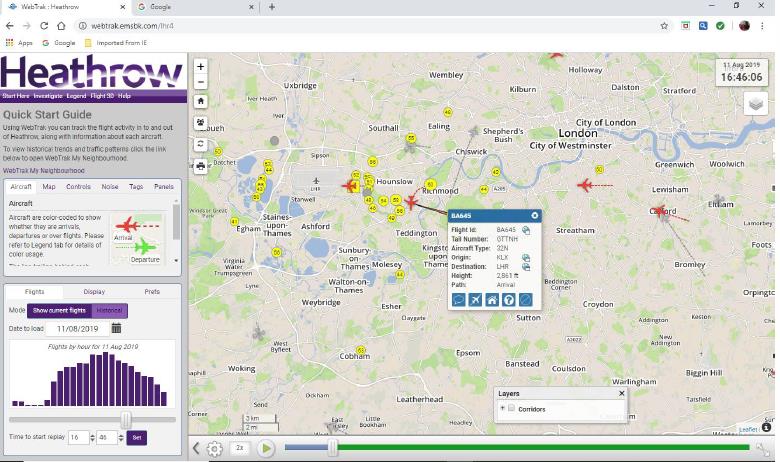Zoom in on the map with plus button

coord(200,67)
